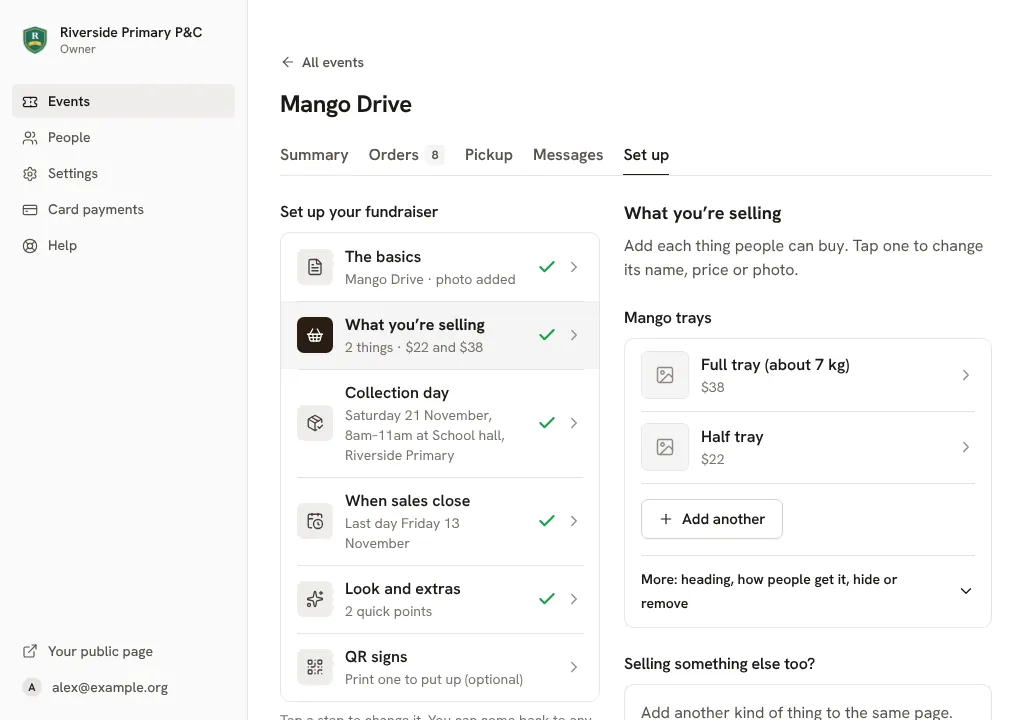Open The basics step via its chevron
This screenshot has width=1024, height=720.
[x=573, y=267]
